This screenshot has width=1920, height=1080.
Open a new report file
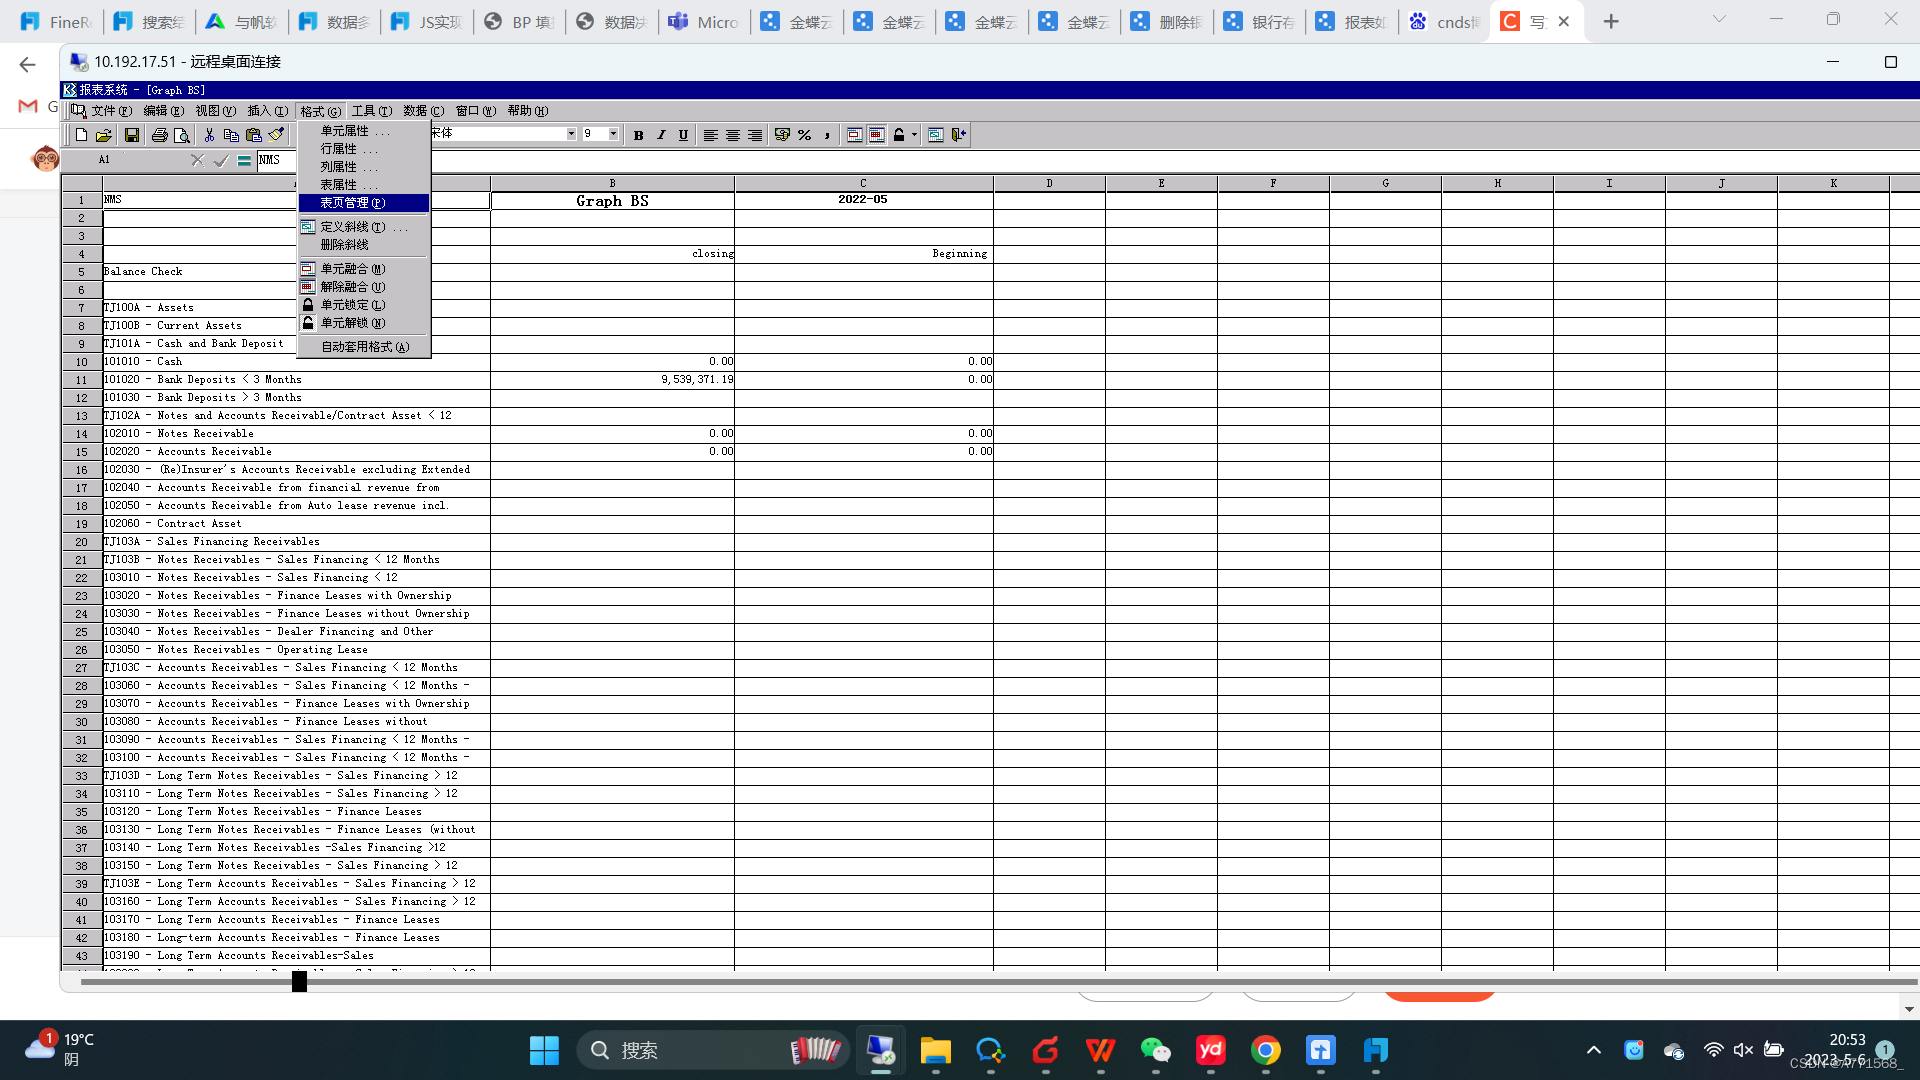point(80,135)
